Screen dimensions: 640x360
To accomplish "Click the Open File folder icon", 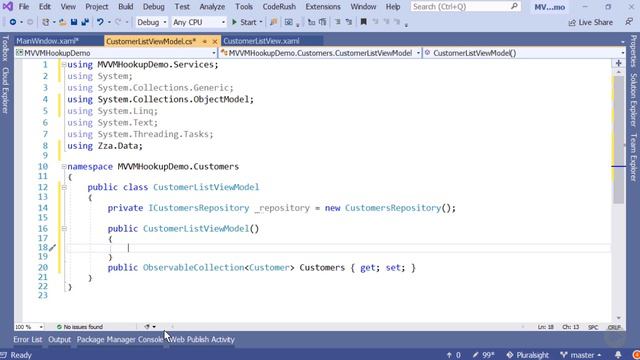I will 62,22.
